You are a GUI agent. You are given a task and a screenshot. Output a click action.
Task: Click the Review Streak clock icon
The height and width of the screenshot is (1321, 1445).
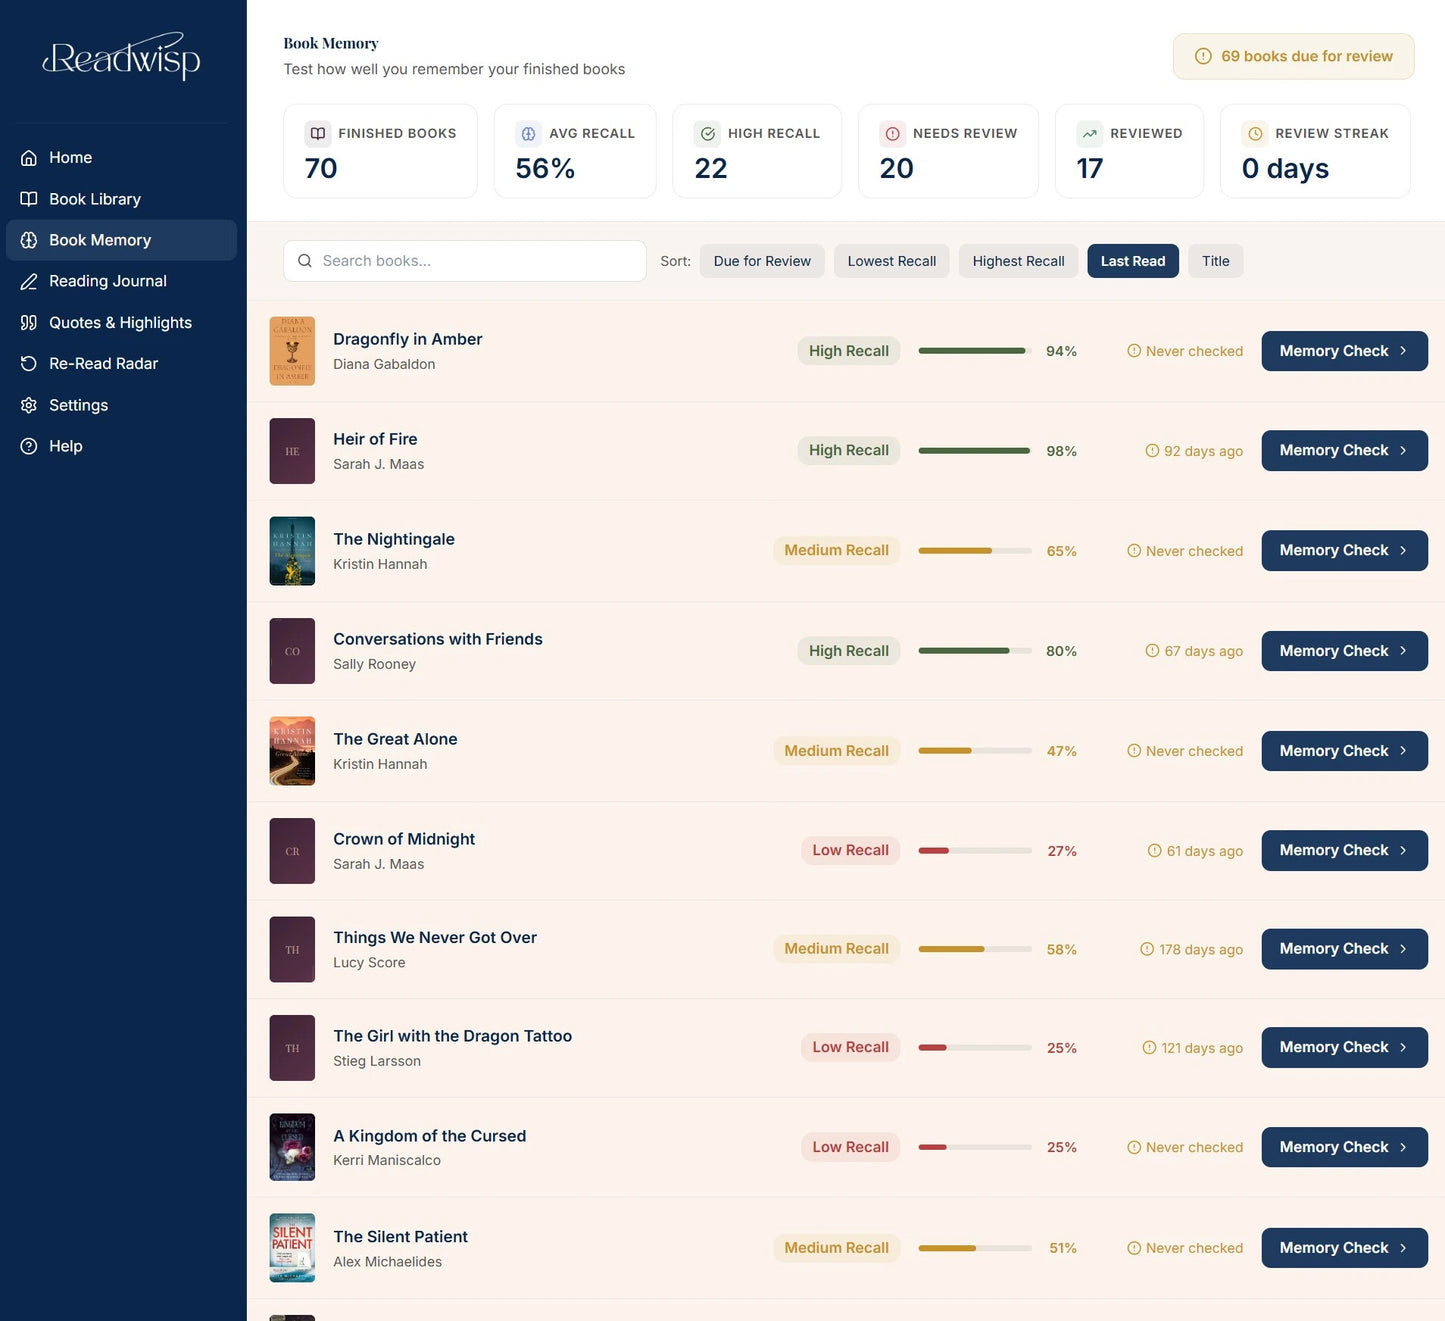(1255, 133)
